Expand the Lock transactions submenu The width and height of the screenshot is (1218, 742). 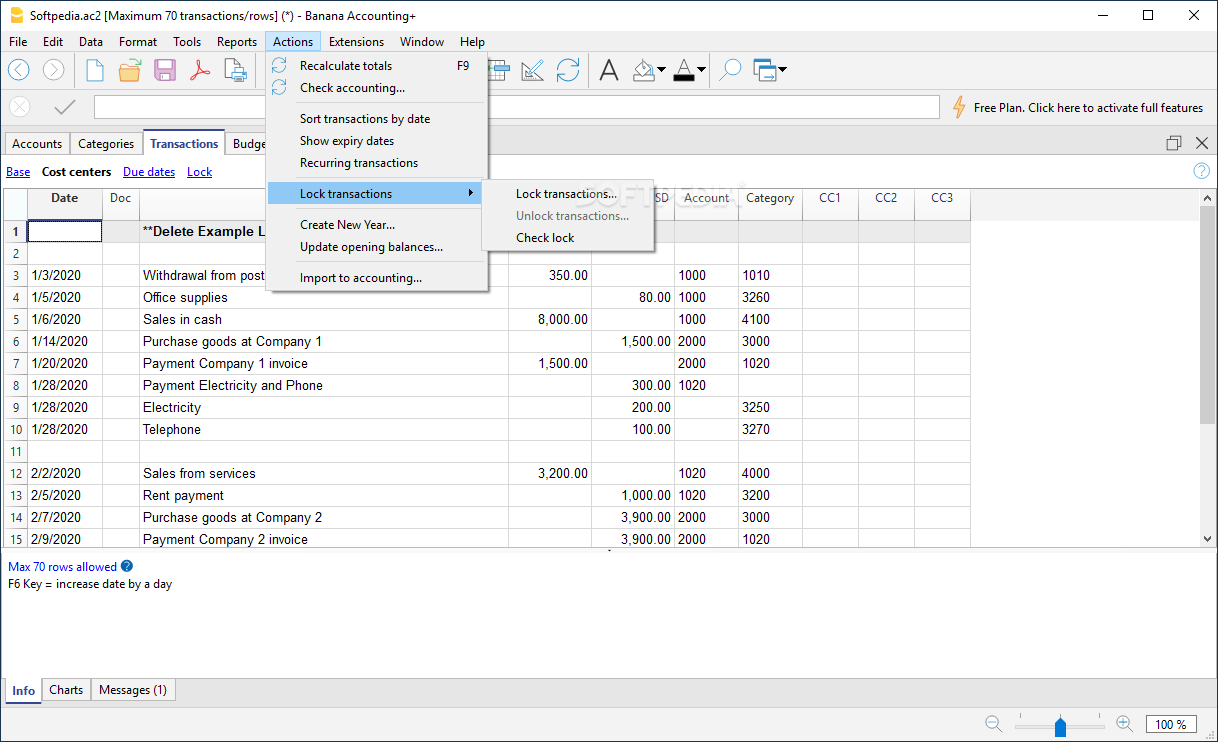(377, 193)
